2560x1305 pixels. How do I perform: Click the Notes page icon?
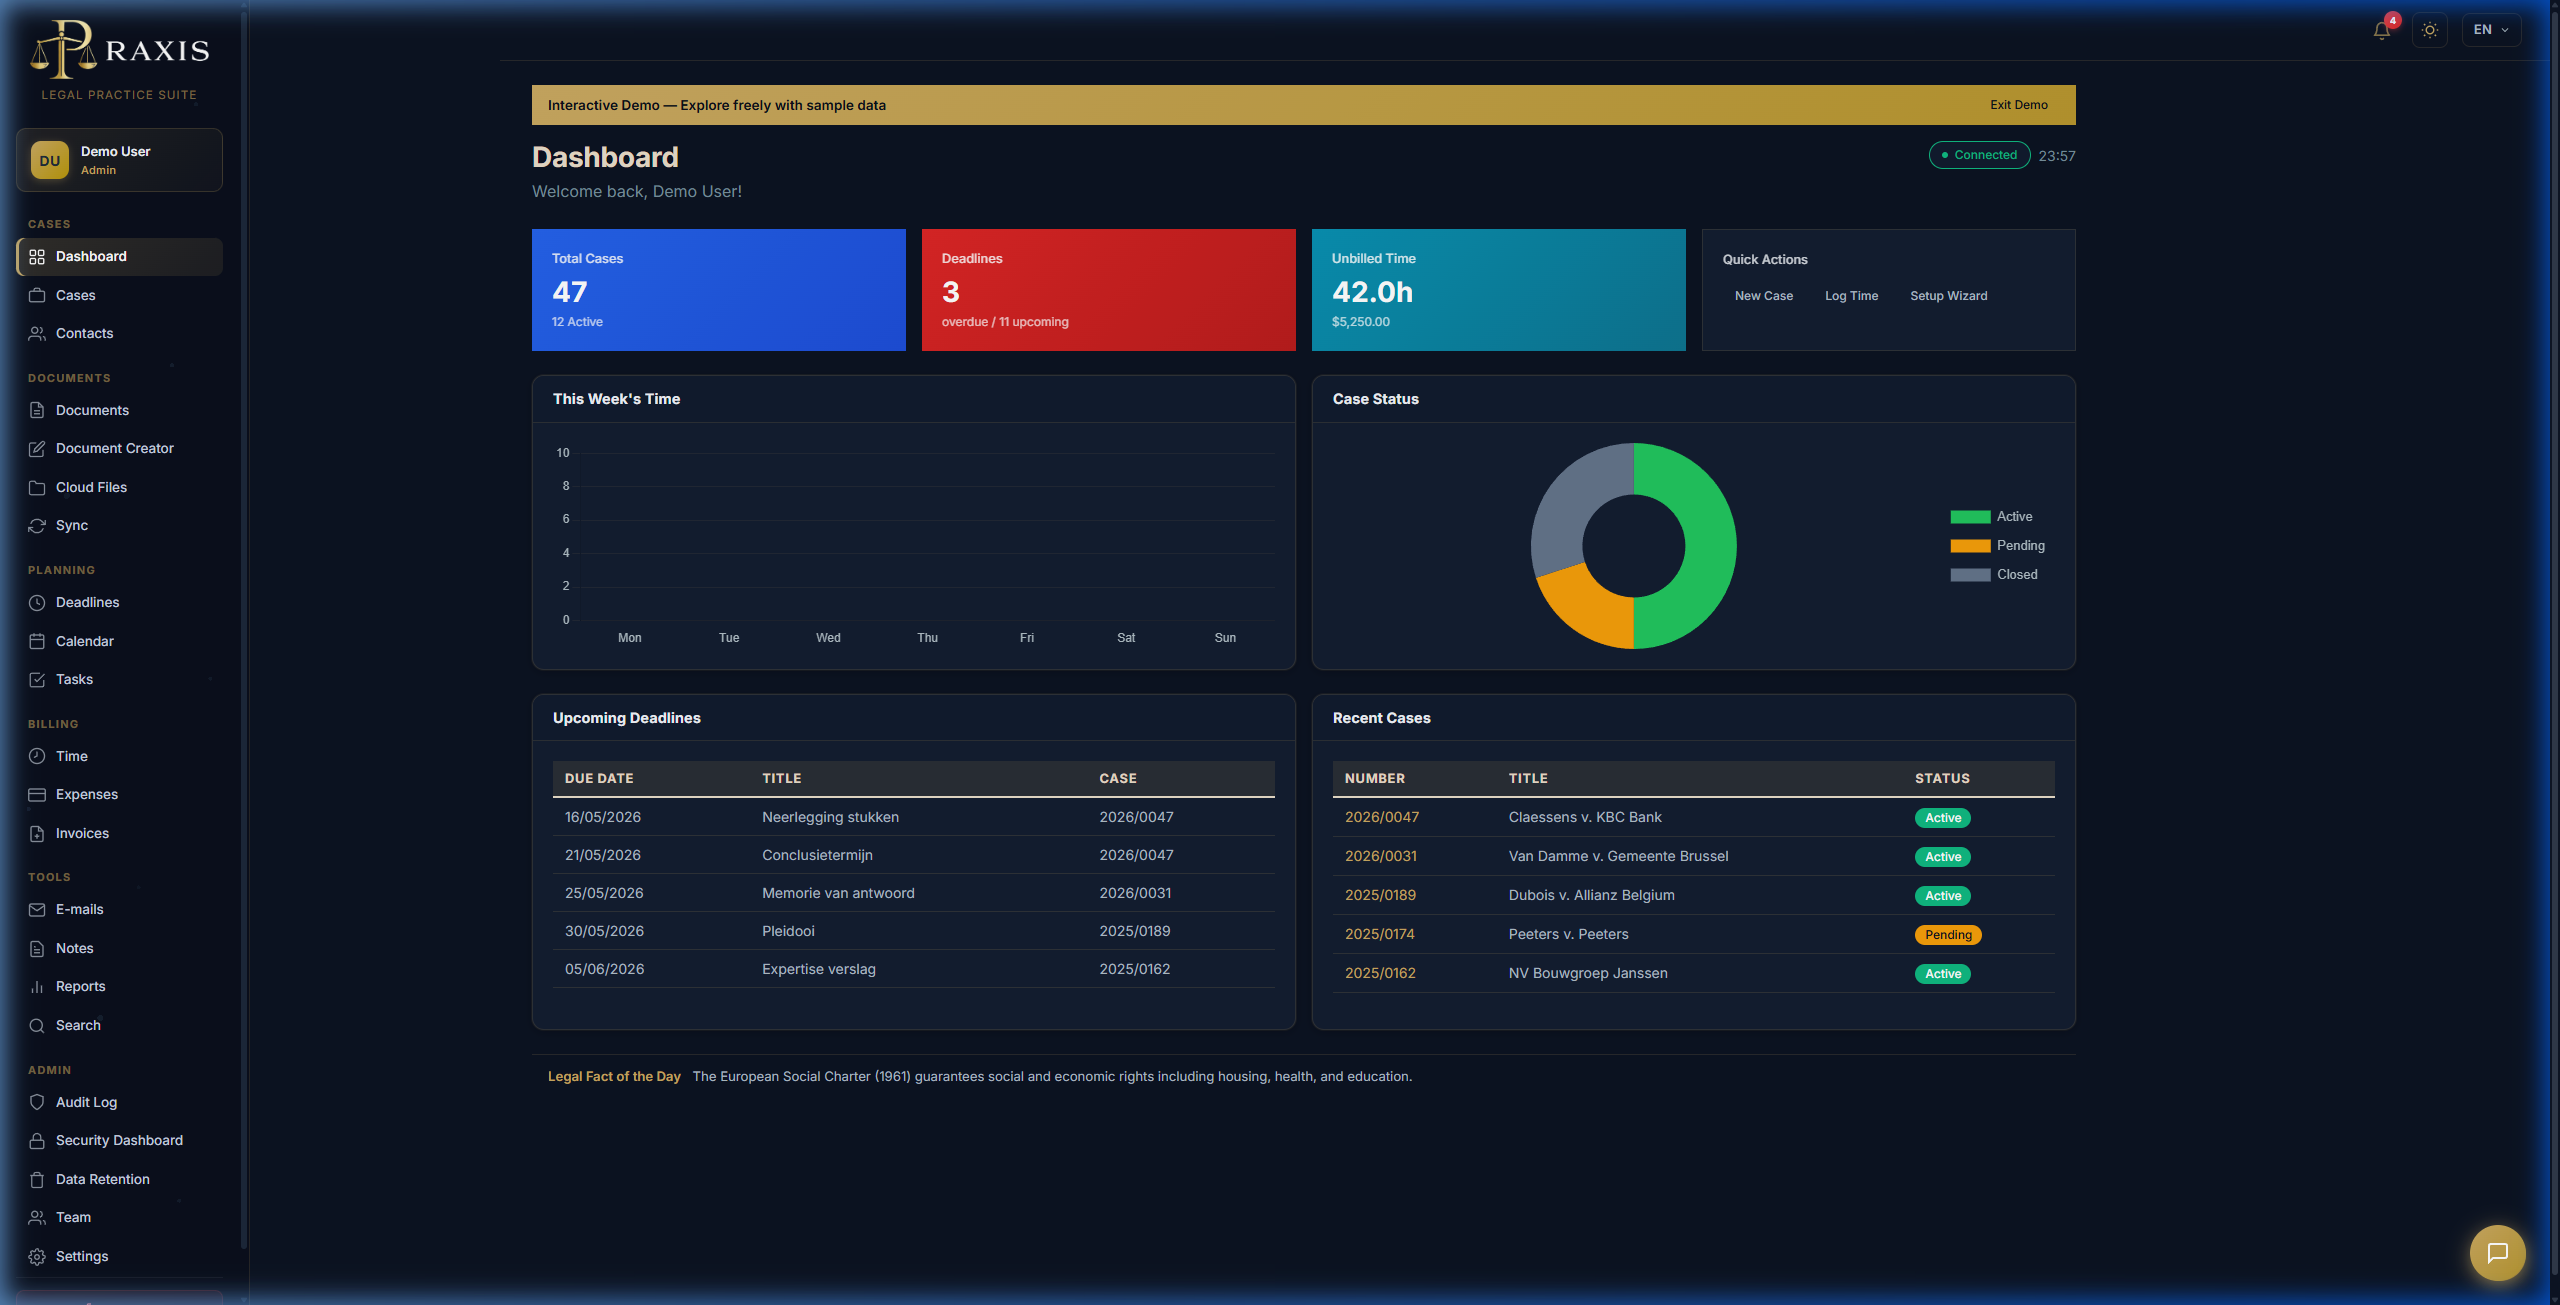click(x=37, y=948)
